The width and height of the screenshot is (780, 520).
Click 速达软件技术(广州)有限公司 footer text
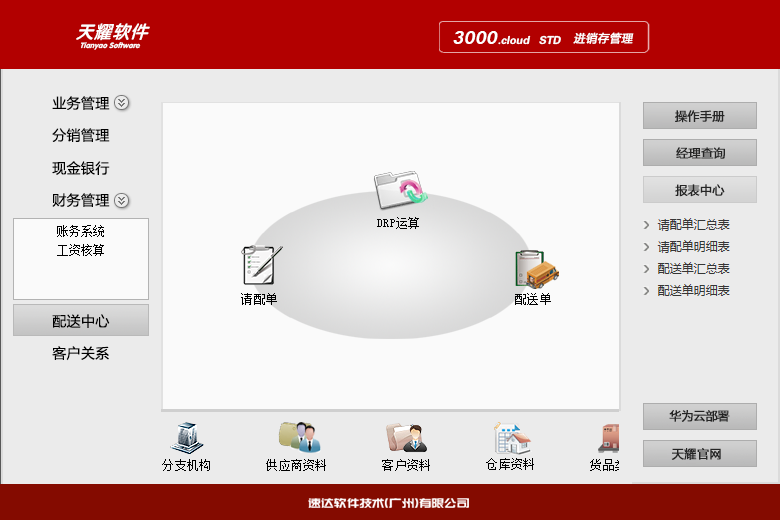pyautogui.click(x=389, y=503)
